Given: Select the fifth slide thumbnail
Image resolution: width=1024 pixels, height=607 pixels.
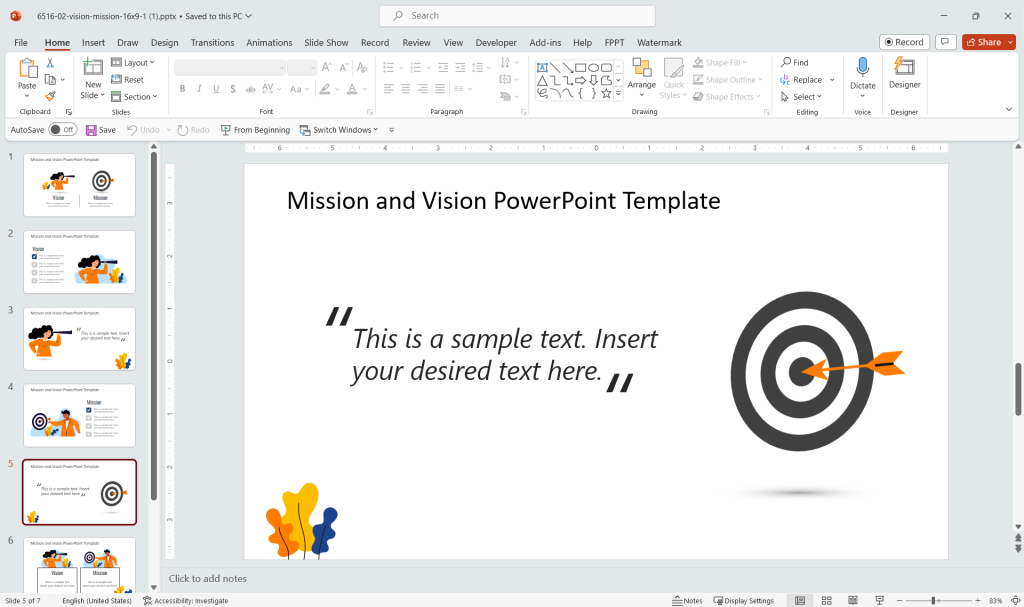Looking at the screenshot, I should coord(79,492).
